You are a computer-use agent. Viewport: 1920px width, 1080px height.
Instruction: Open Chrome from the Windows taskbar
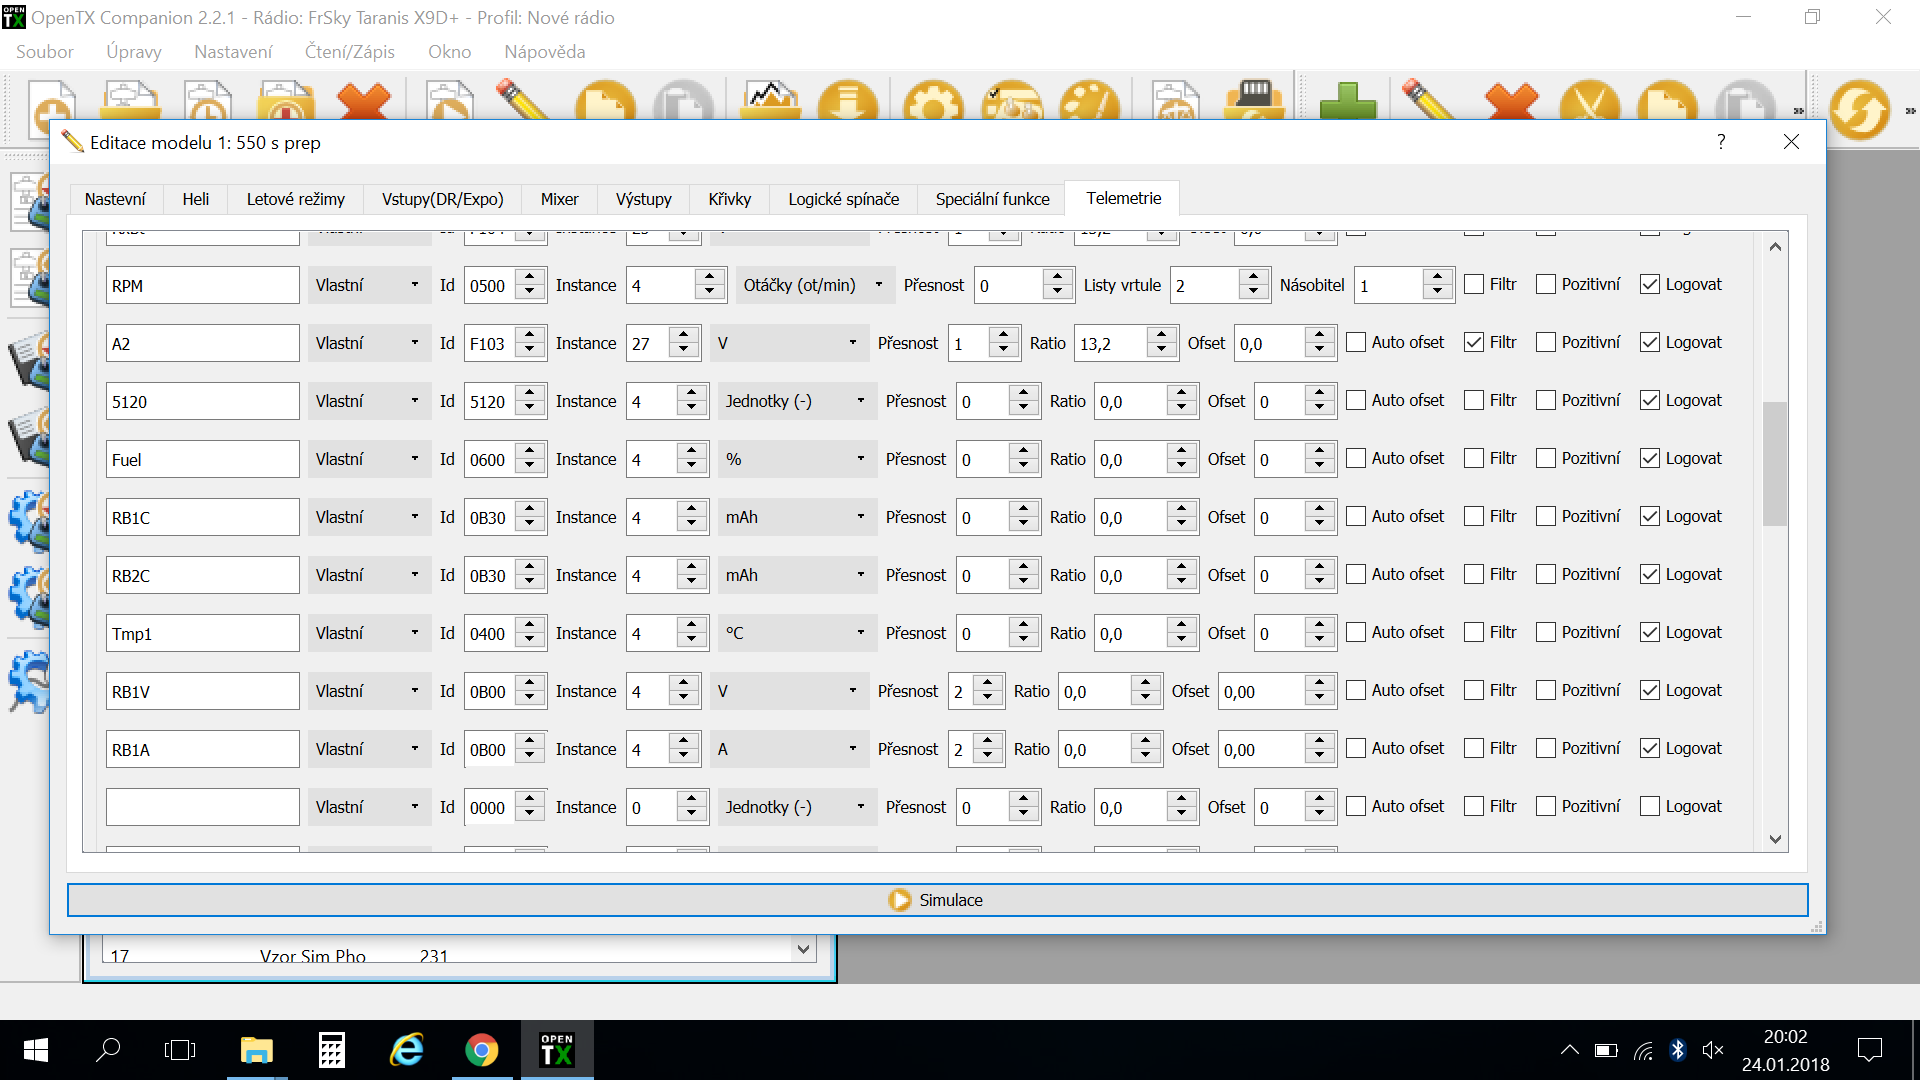(481, 1050)
